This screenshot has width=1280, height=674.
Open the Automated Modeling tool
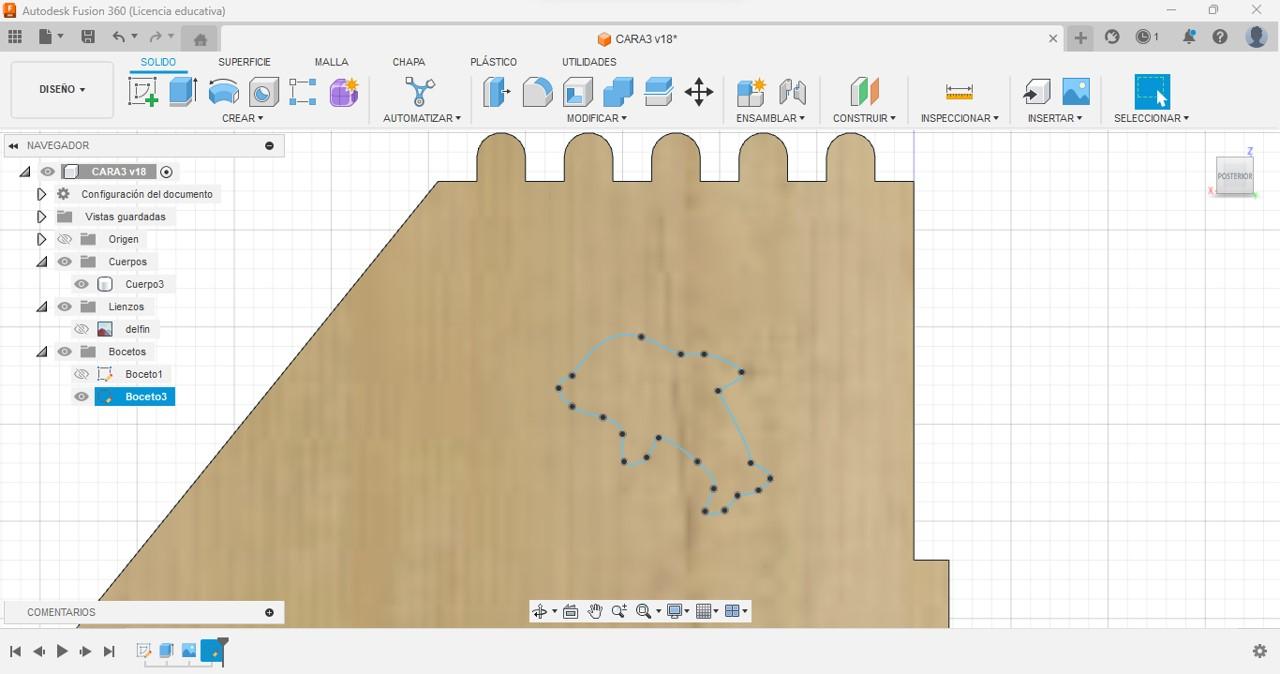pos(420,92)
